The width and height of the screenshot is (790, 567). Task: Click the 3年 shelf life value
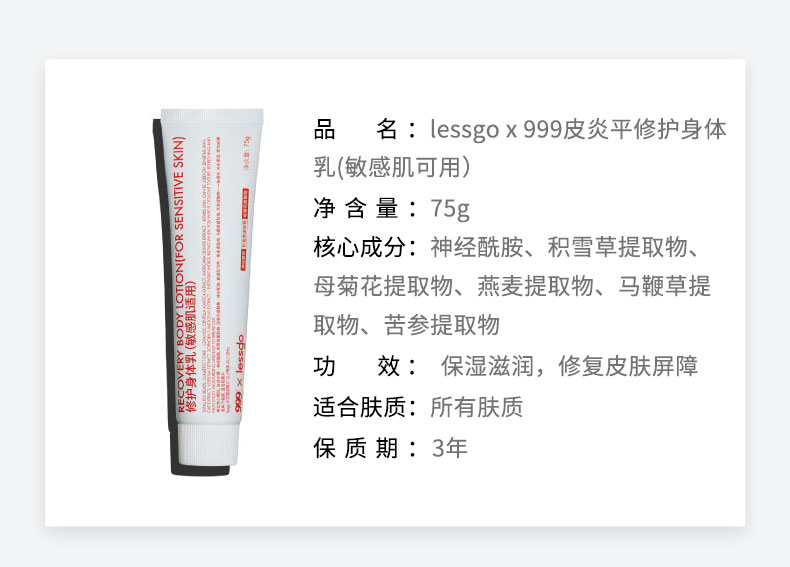pos(449,448)
